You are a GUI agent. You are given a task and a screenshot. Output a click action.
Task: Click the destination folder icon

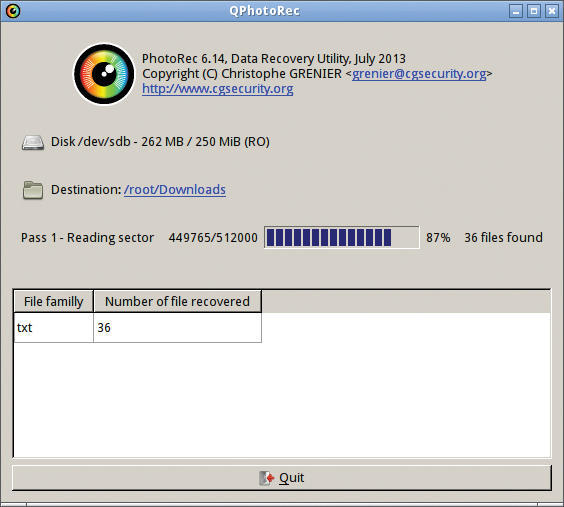click(33, 190)
